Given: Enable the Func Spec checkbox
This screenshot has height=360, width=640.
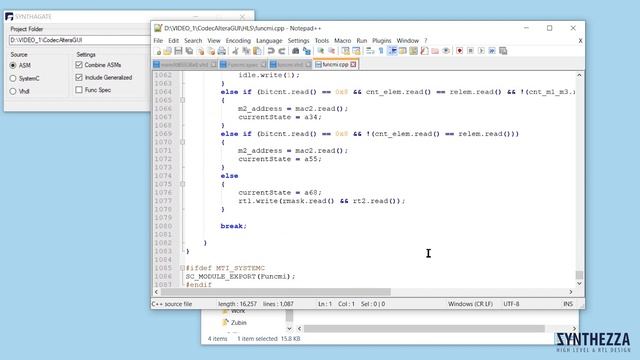Looking at the screenshot, I should pyautogui.click(x=79, y=90).
